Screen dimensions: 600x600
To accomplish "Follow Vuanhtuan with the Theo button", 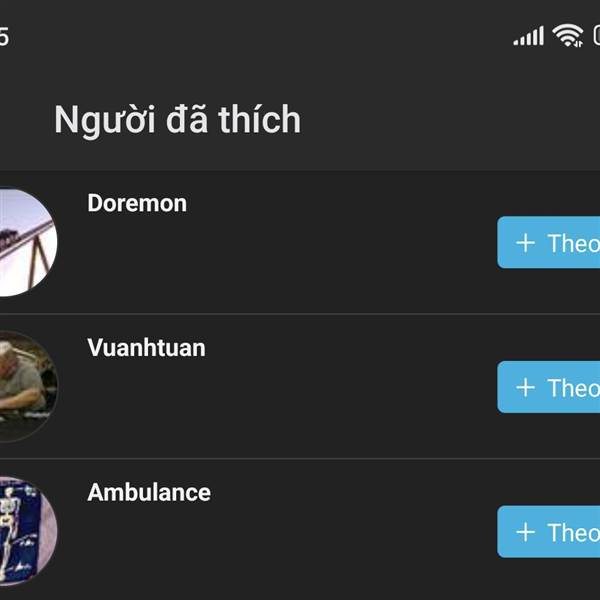I will (x=549, y=387).
